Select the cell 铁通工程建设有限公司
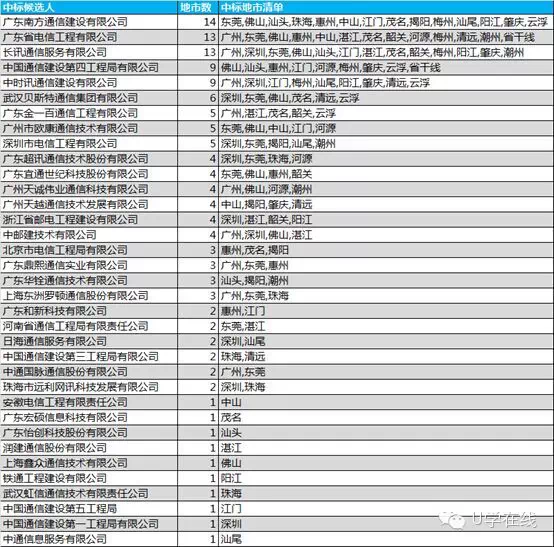Image resolution: width=554 pixels, height=547 pixels. (x=89, y=478)
